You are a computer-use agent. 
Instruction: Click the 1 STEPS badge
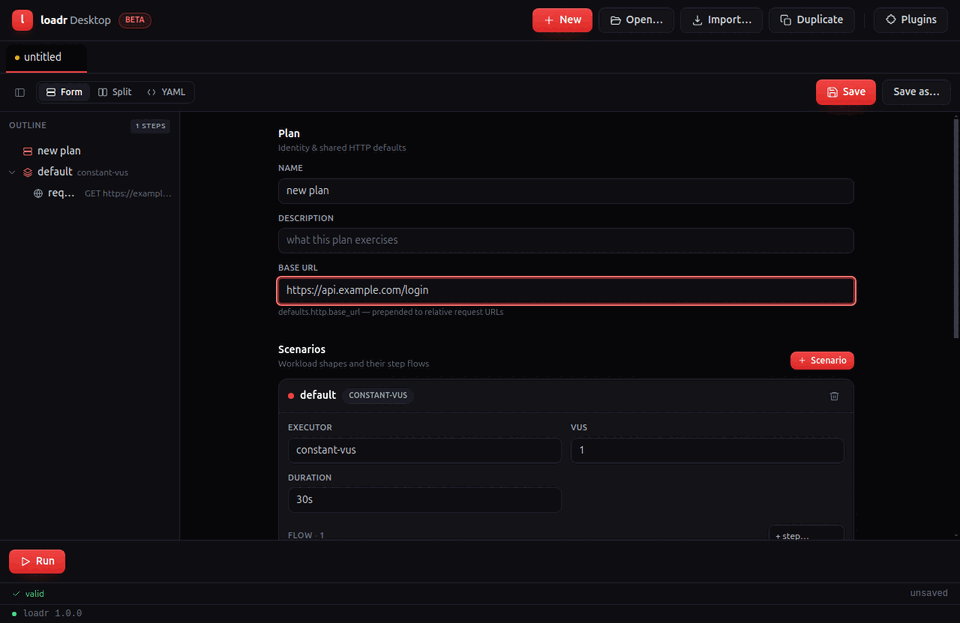(x=150, y=126)
